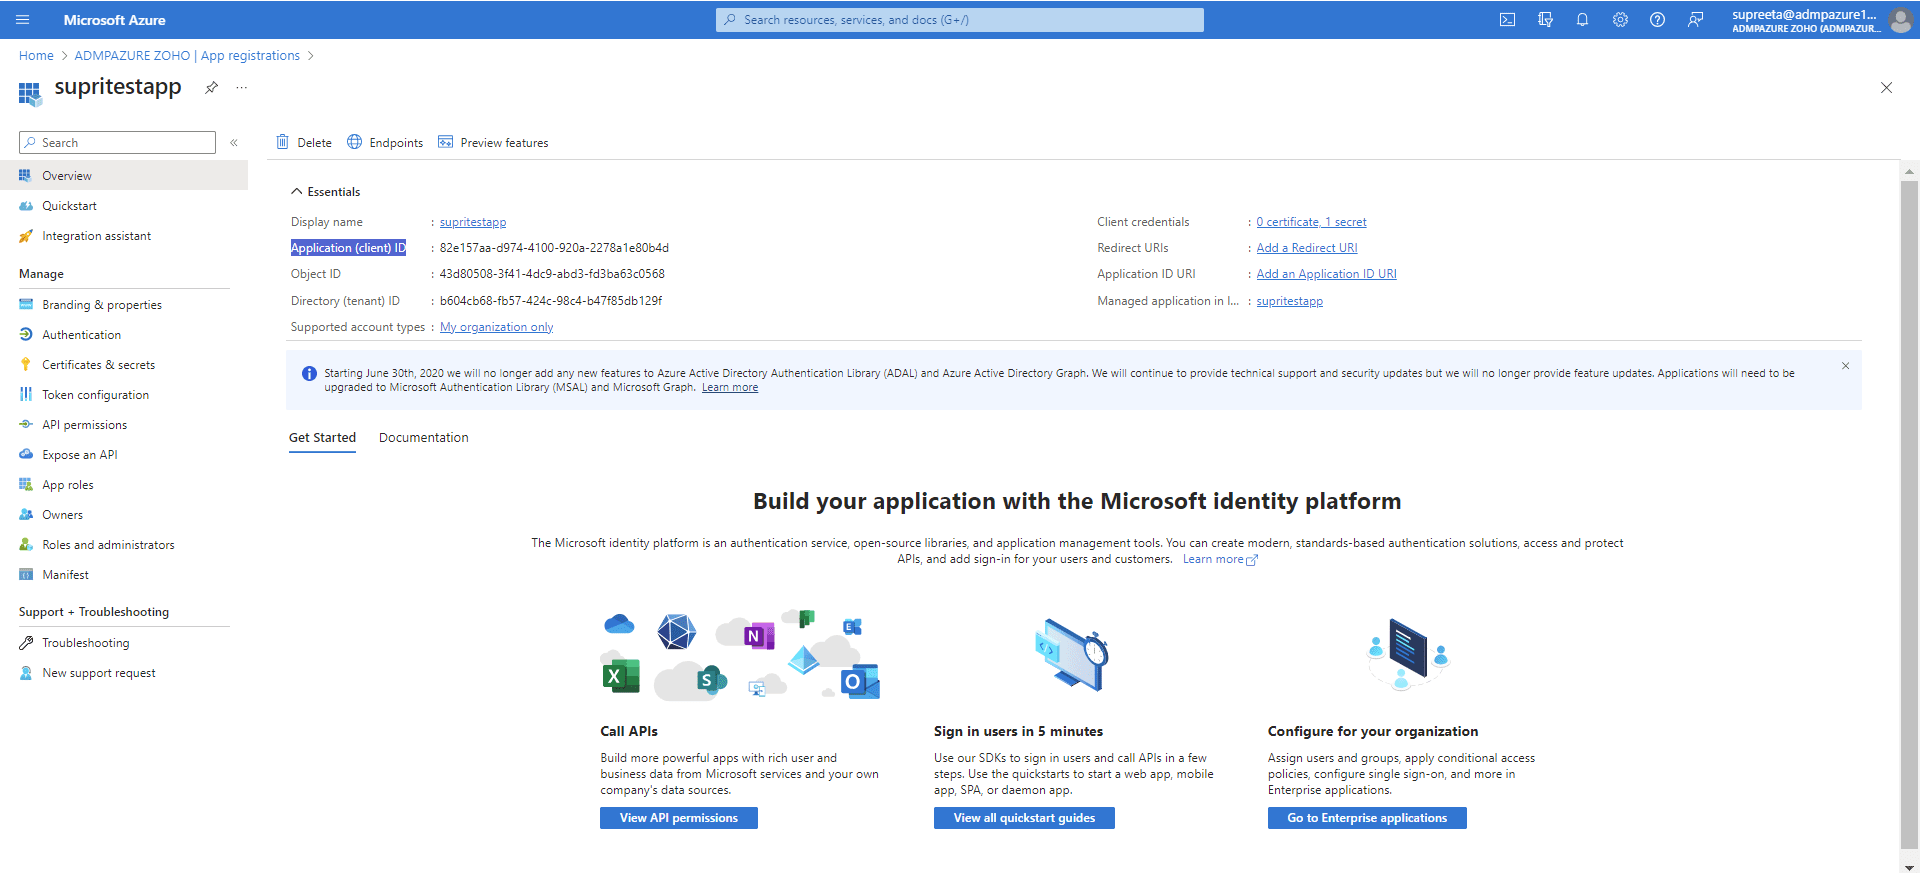Click the supritestapp app registration icon
The width and height of the screenshot is (1920, 873).
(x=30, y=94)
